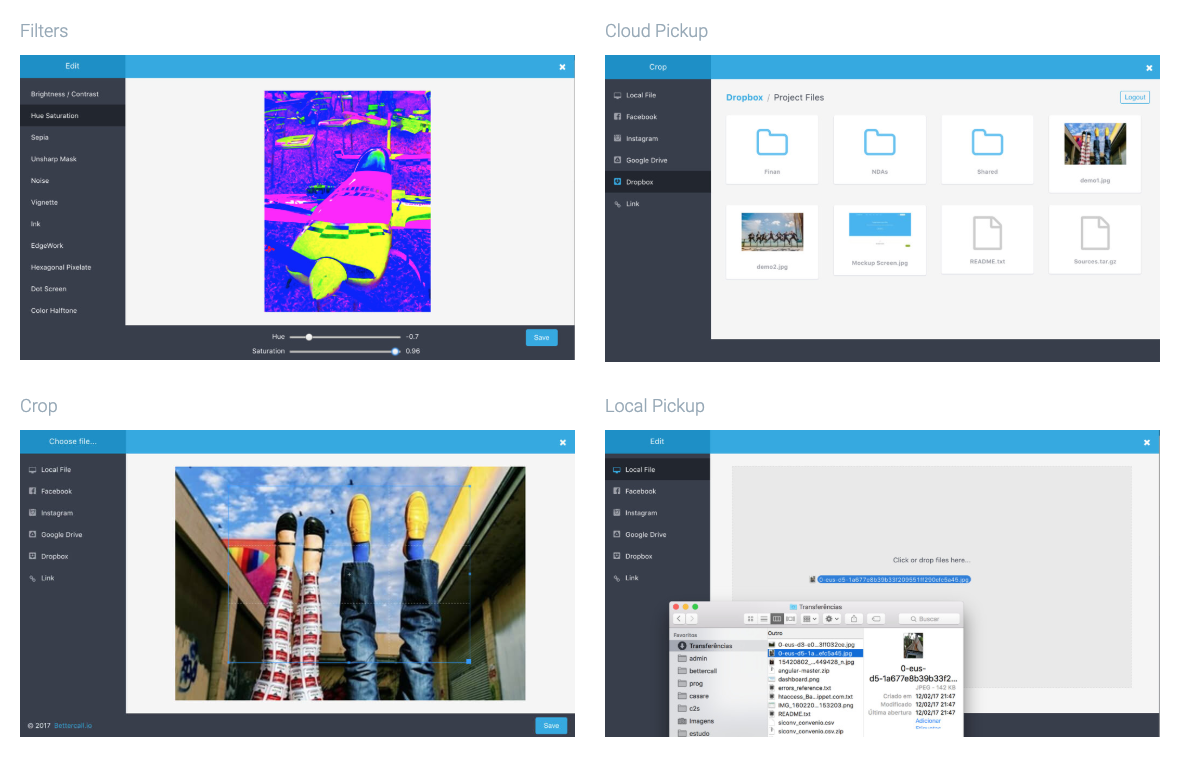
Task: Click the Finder Buscar search field
Action: (929, 619)
